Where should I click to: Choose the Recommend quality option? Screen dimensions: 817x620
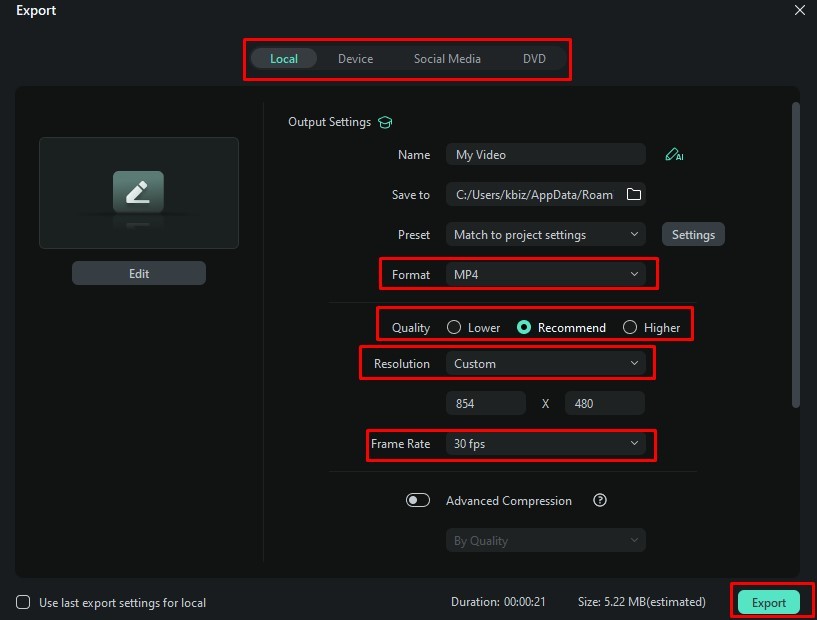coord(524,328)
